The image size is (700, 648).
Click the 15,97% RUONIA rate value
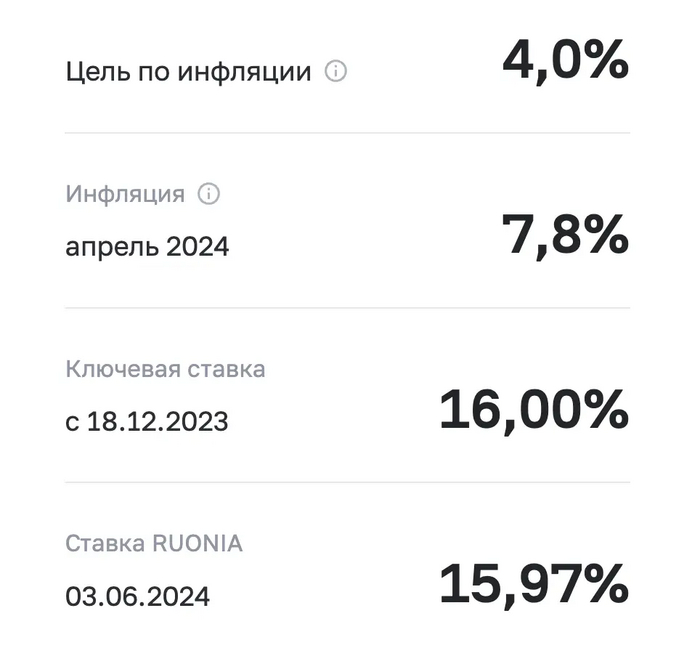(534, 586)
